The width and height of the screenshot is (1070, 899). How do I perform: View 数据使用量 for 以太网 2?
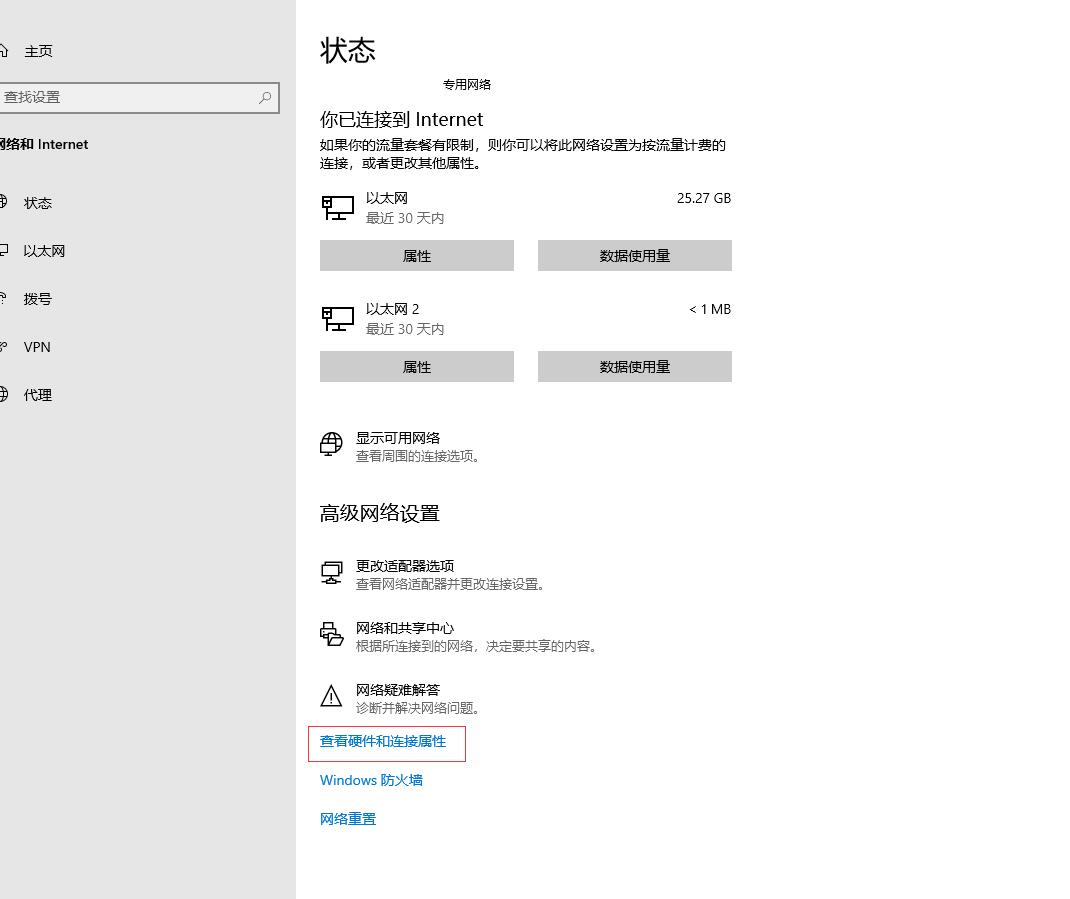634,367
